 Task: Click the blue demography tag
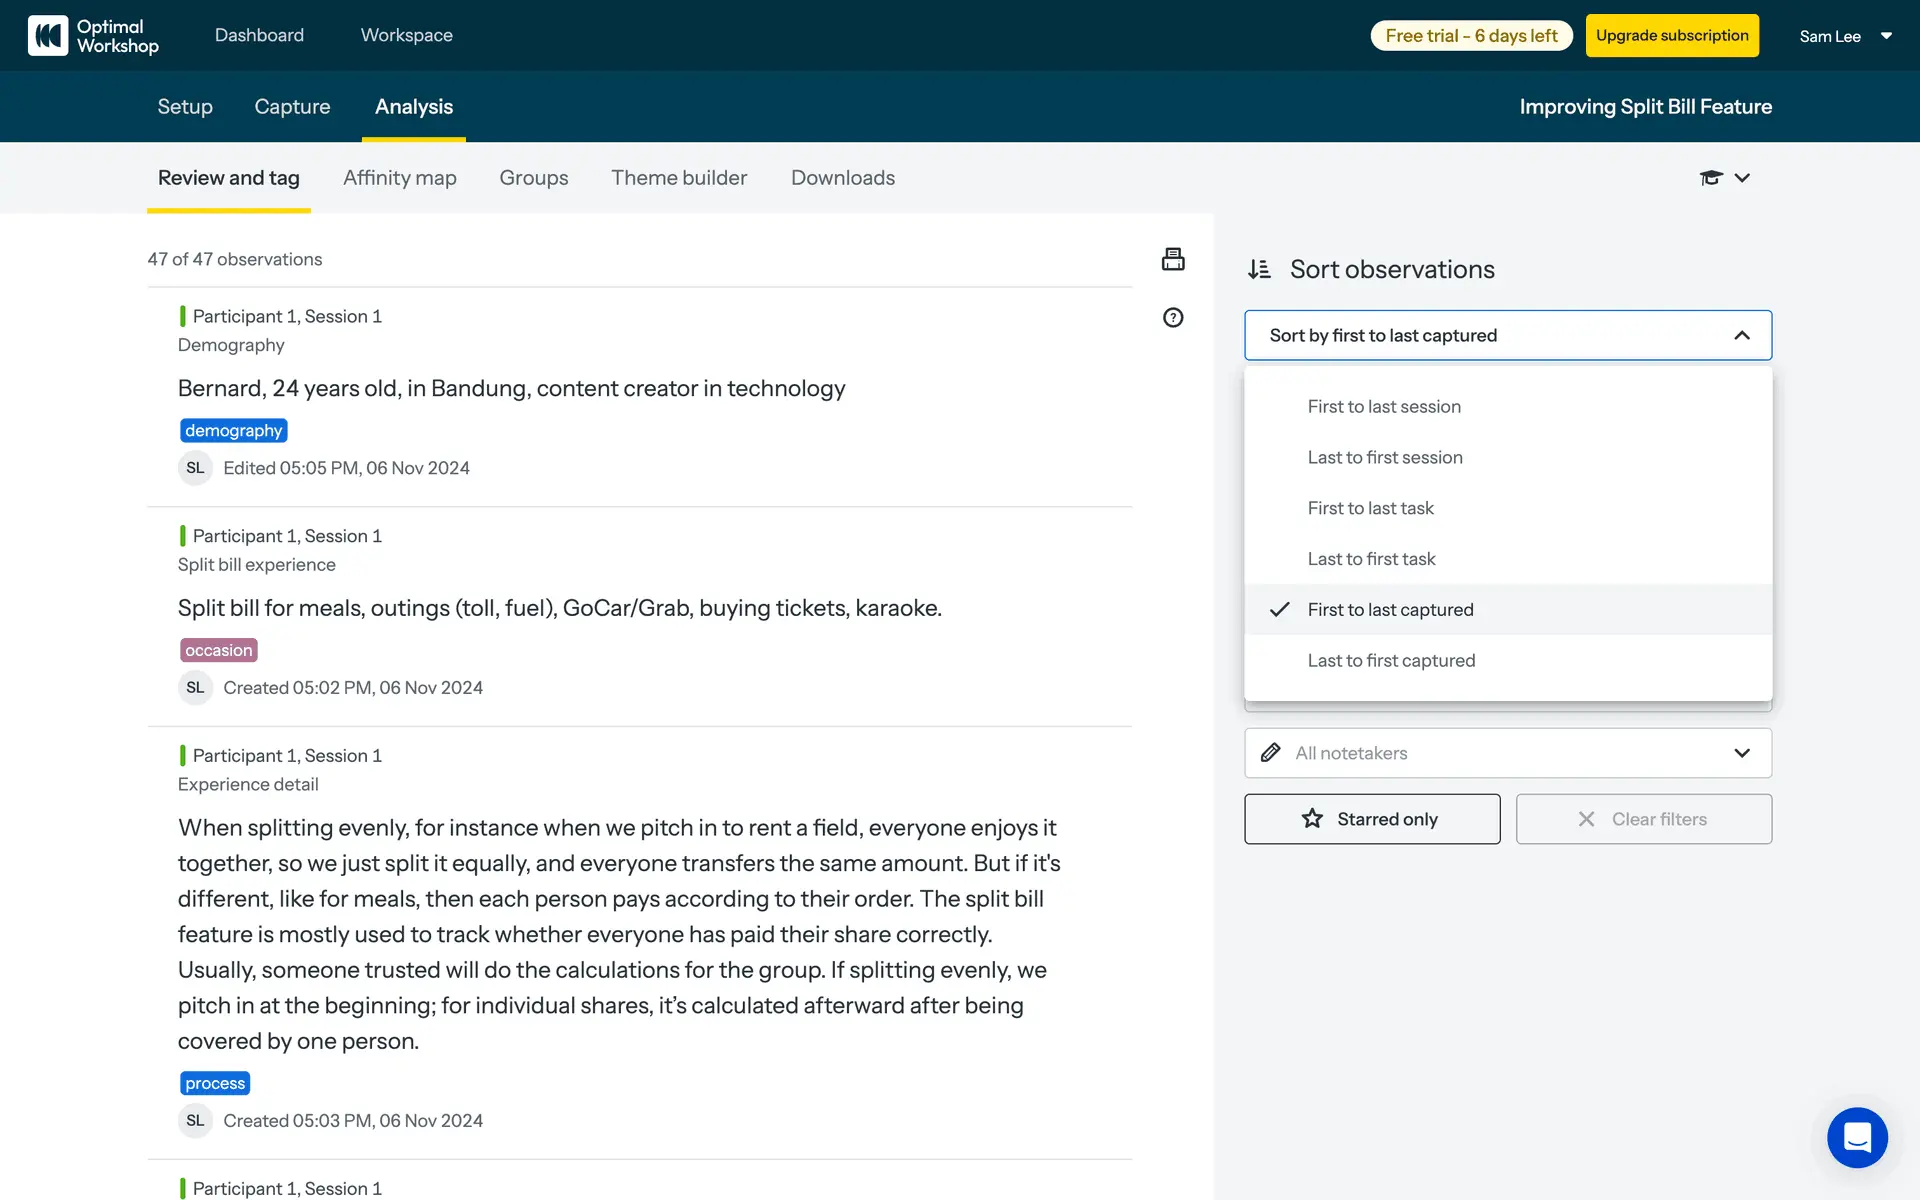233,431
